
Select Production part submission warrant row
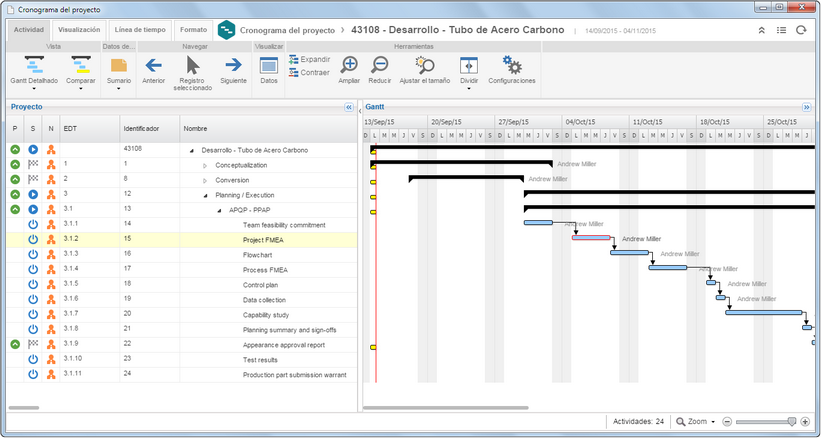click(182, 375)
